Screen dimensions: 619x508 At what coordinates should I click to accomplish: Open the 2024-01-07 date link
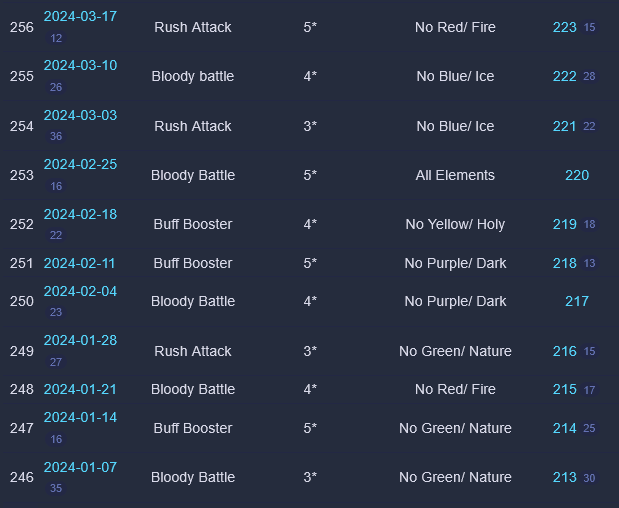pyautogui.click(x=80, y=467)
